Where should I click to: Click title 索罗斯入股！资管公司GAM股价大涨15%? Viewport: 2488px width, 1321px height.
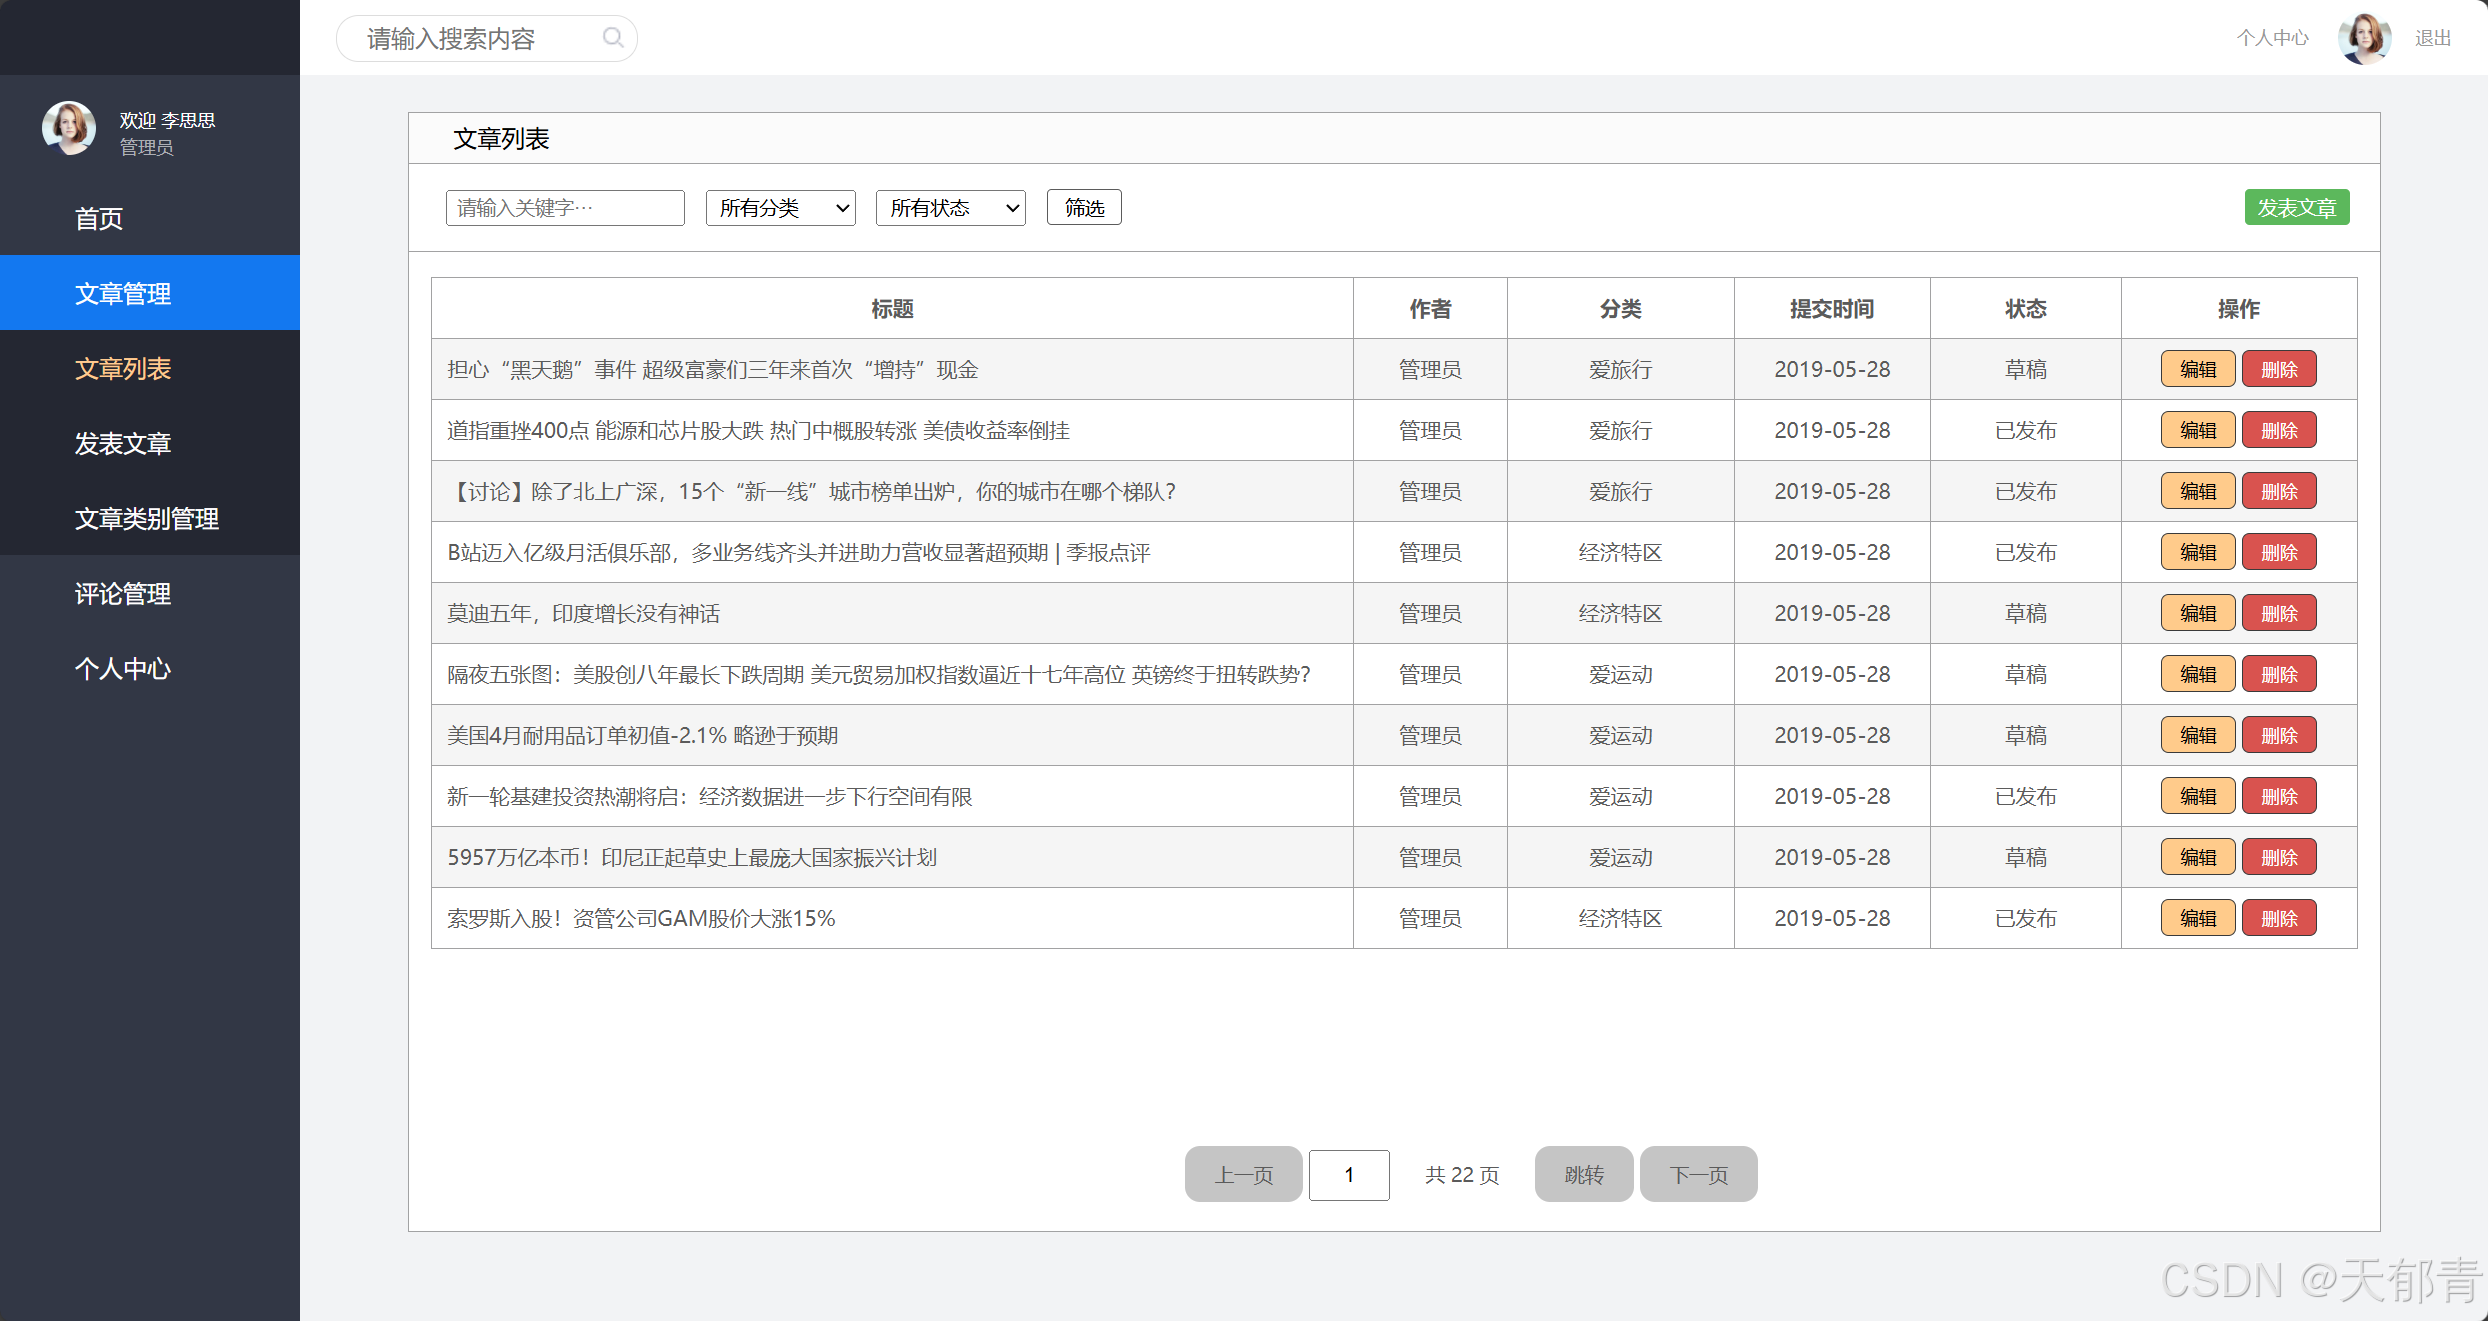click(x=641, y=918)
